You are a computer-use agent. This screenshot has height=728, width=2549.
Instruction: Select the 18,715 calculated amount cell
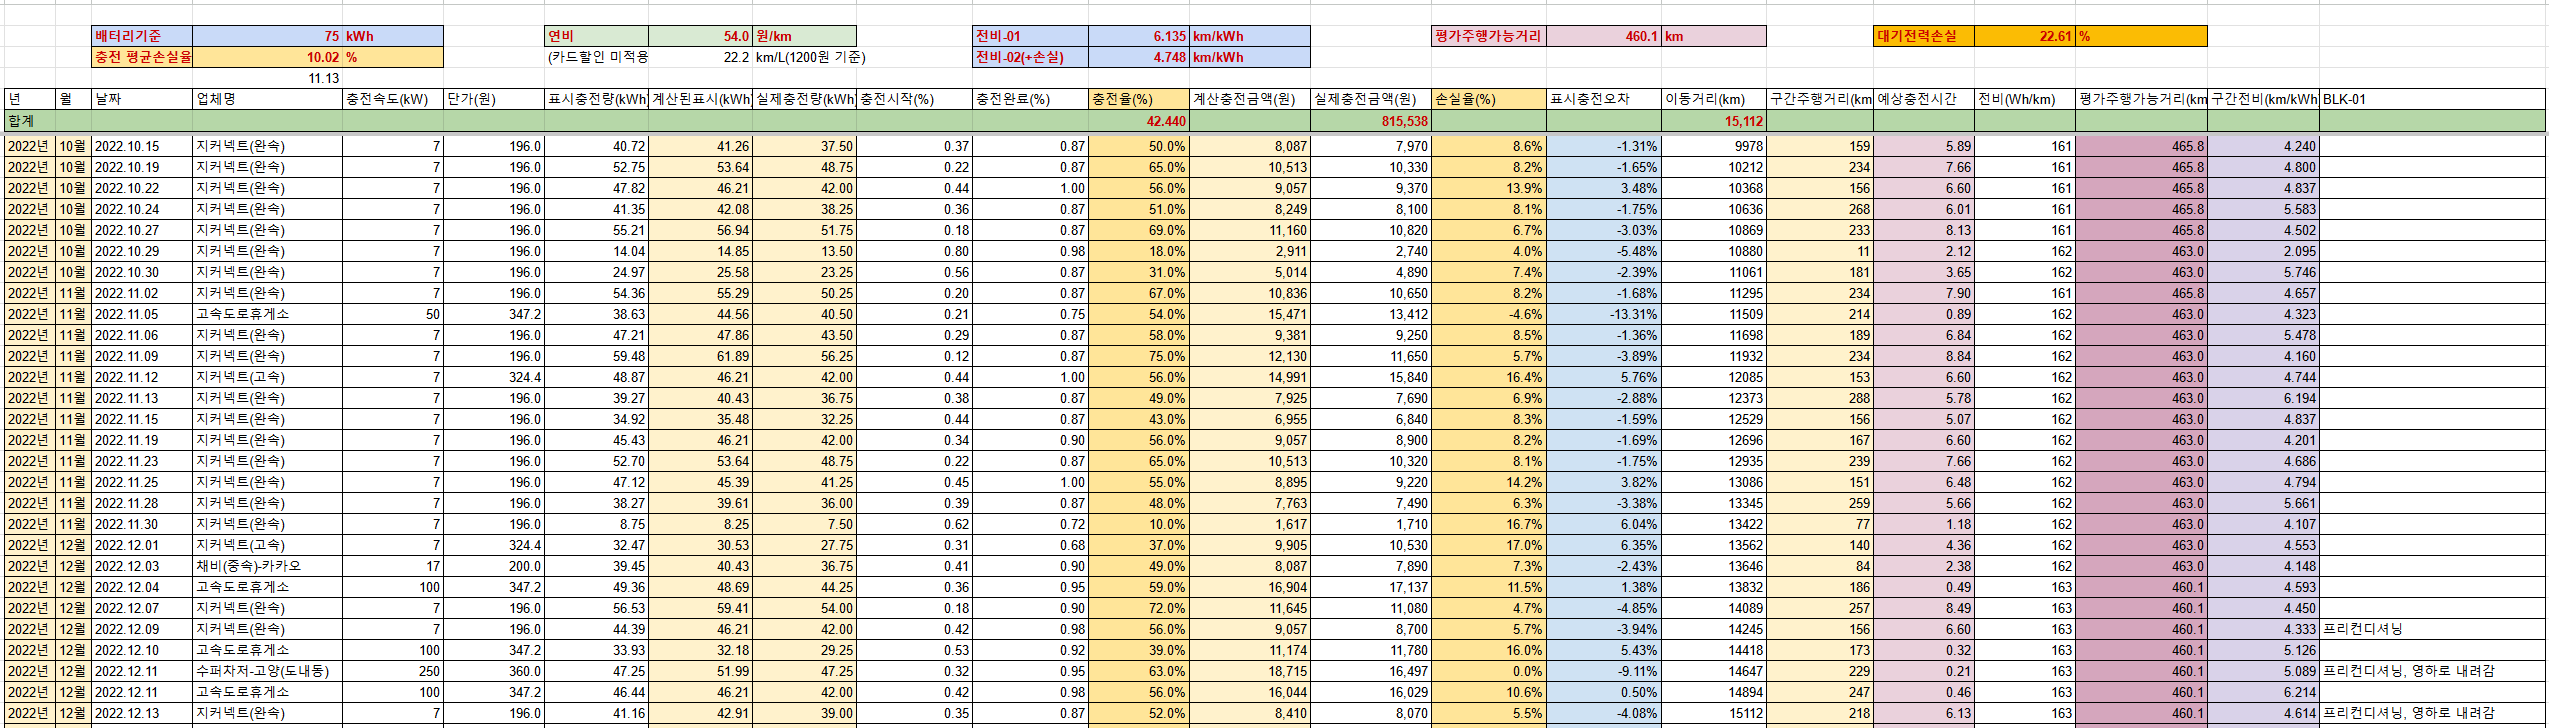click(1249, 671)
